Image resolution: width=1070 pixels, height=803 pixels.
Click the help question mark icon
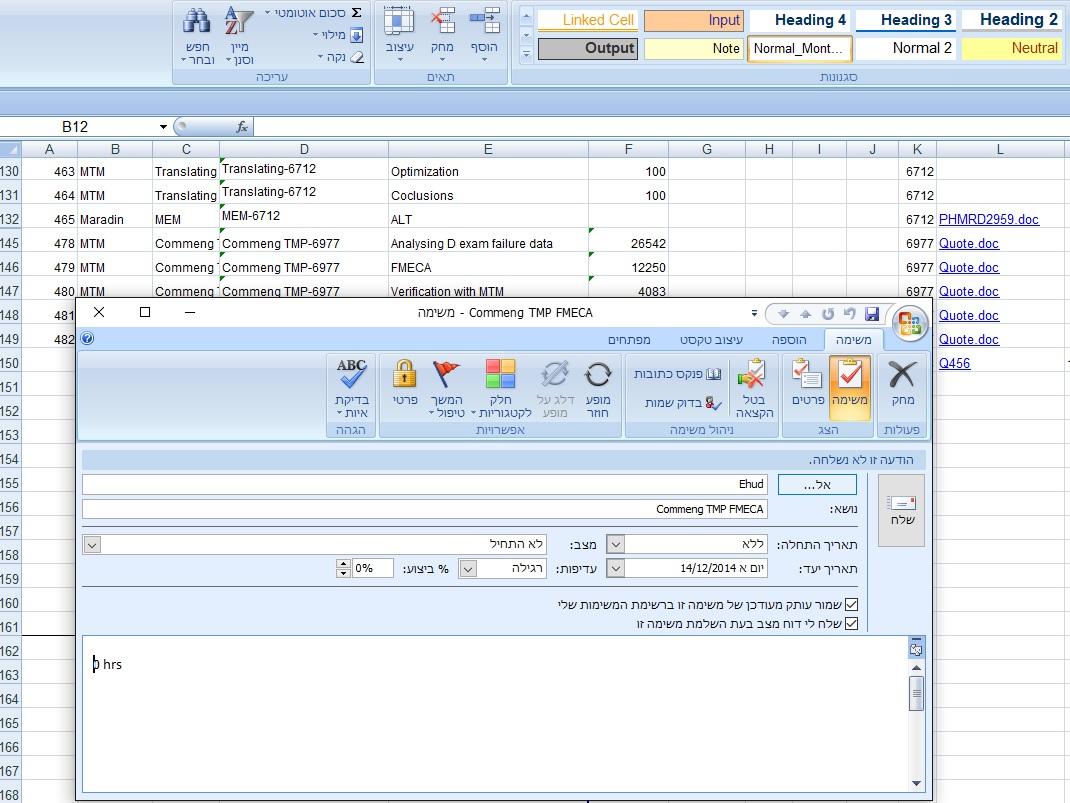pos(87,338)
